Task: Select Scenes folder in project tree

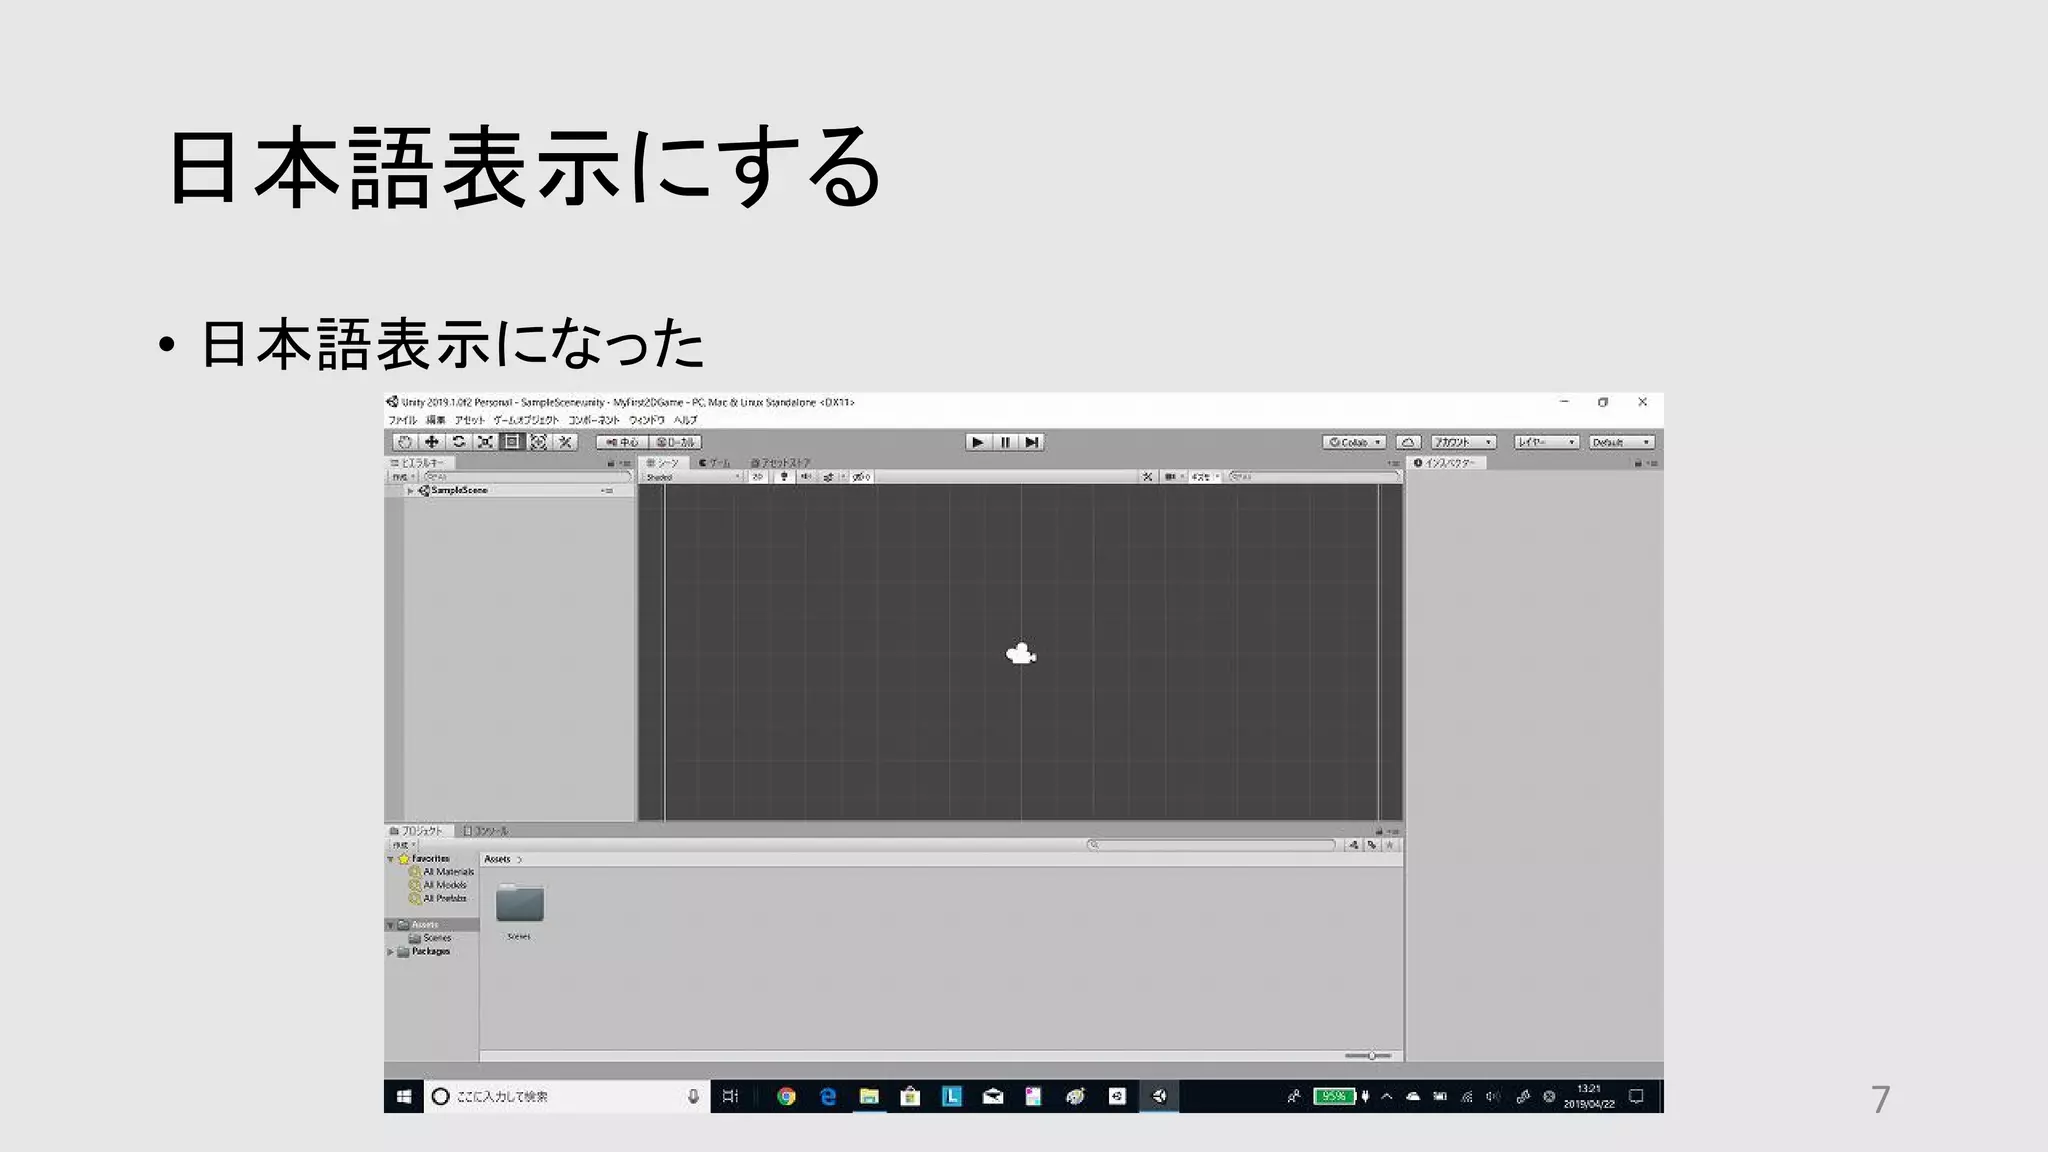Action: pyautogui.click(x=431, y=938)
